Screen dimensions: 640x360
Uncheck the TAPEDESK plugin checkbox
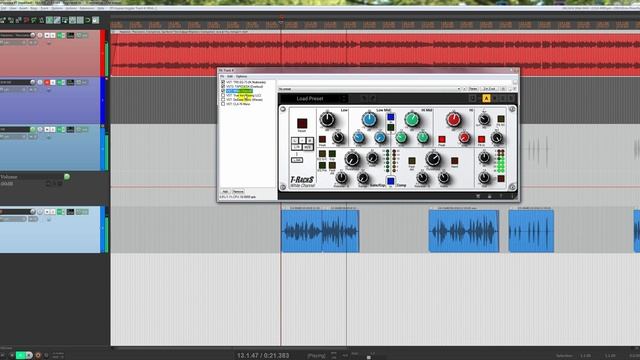pyautogui.click(x=223, y=87)
